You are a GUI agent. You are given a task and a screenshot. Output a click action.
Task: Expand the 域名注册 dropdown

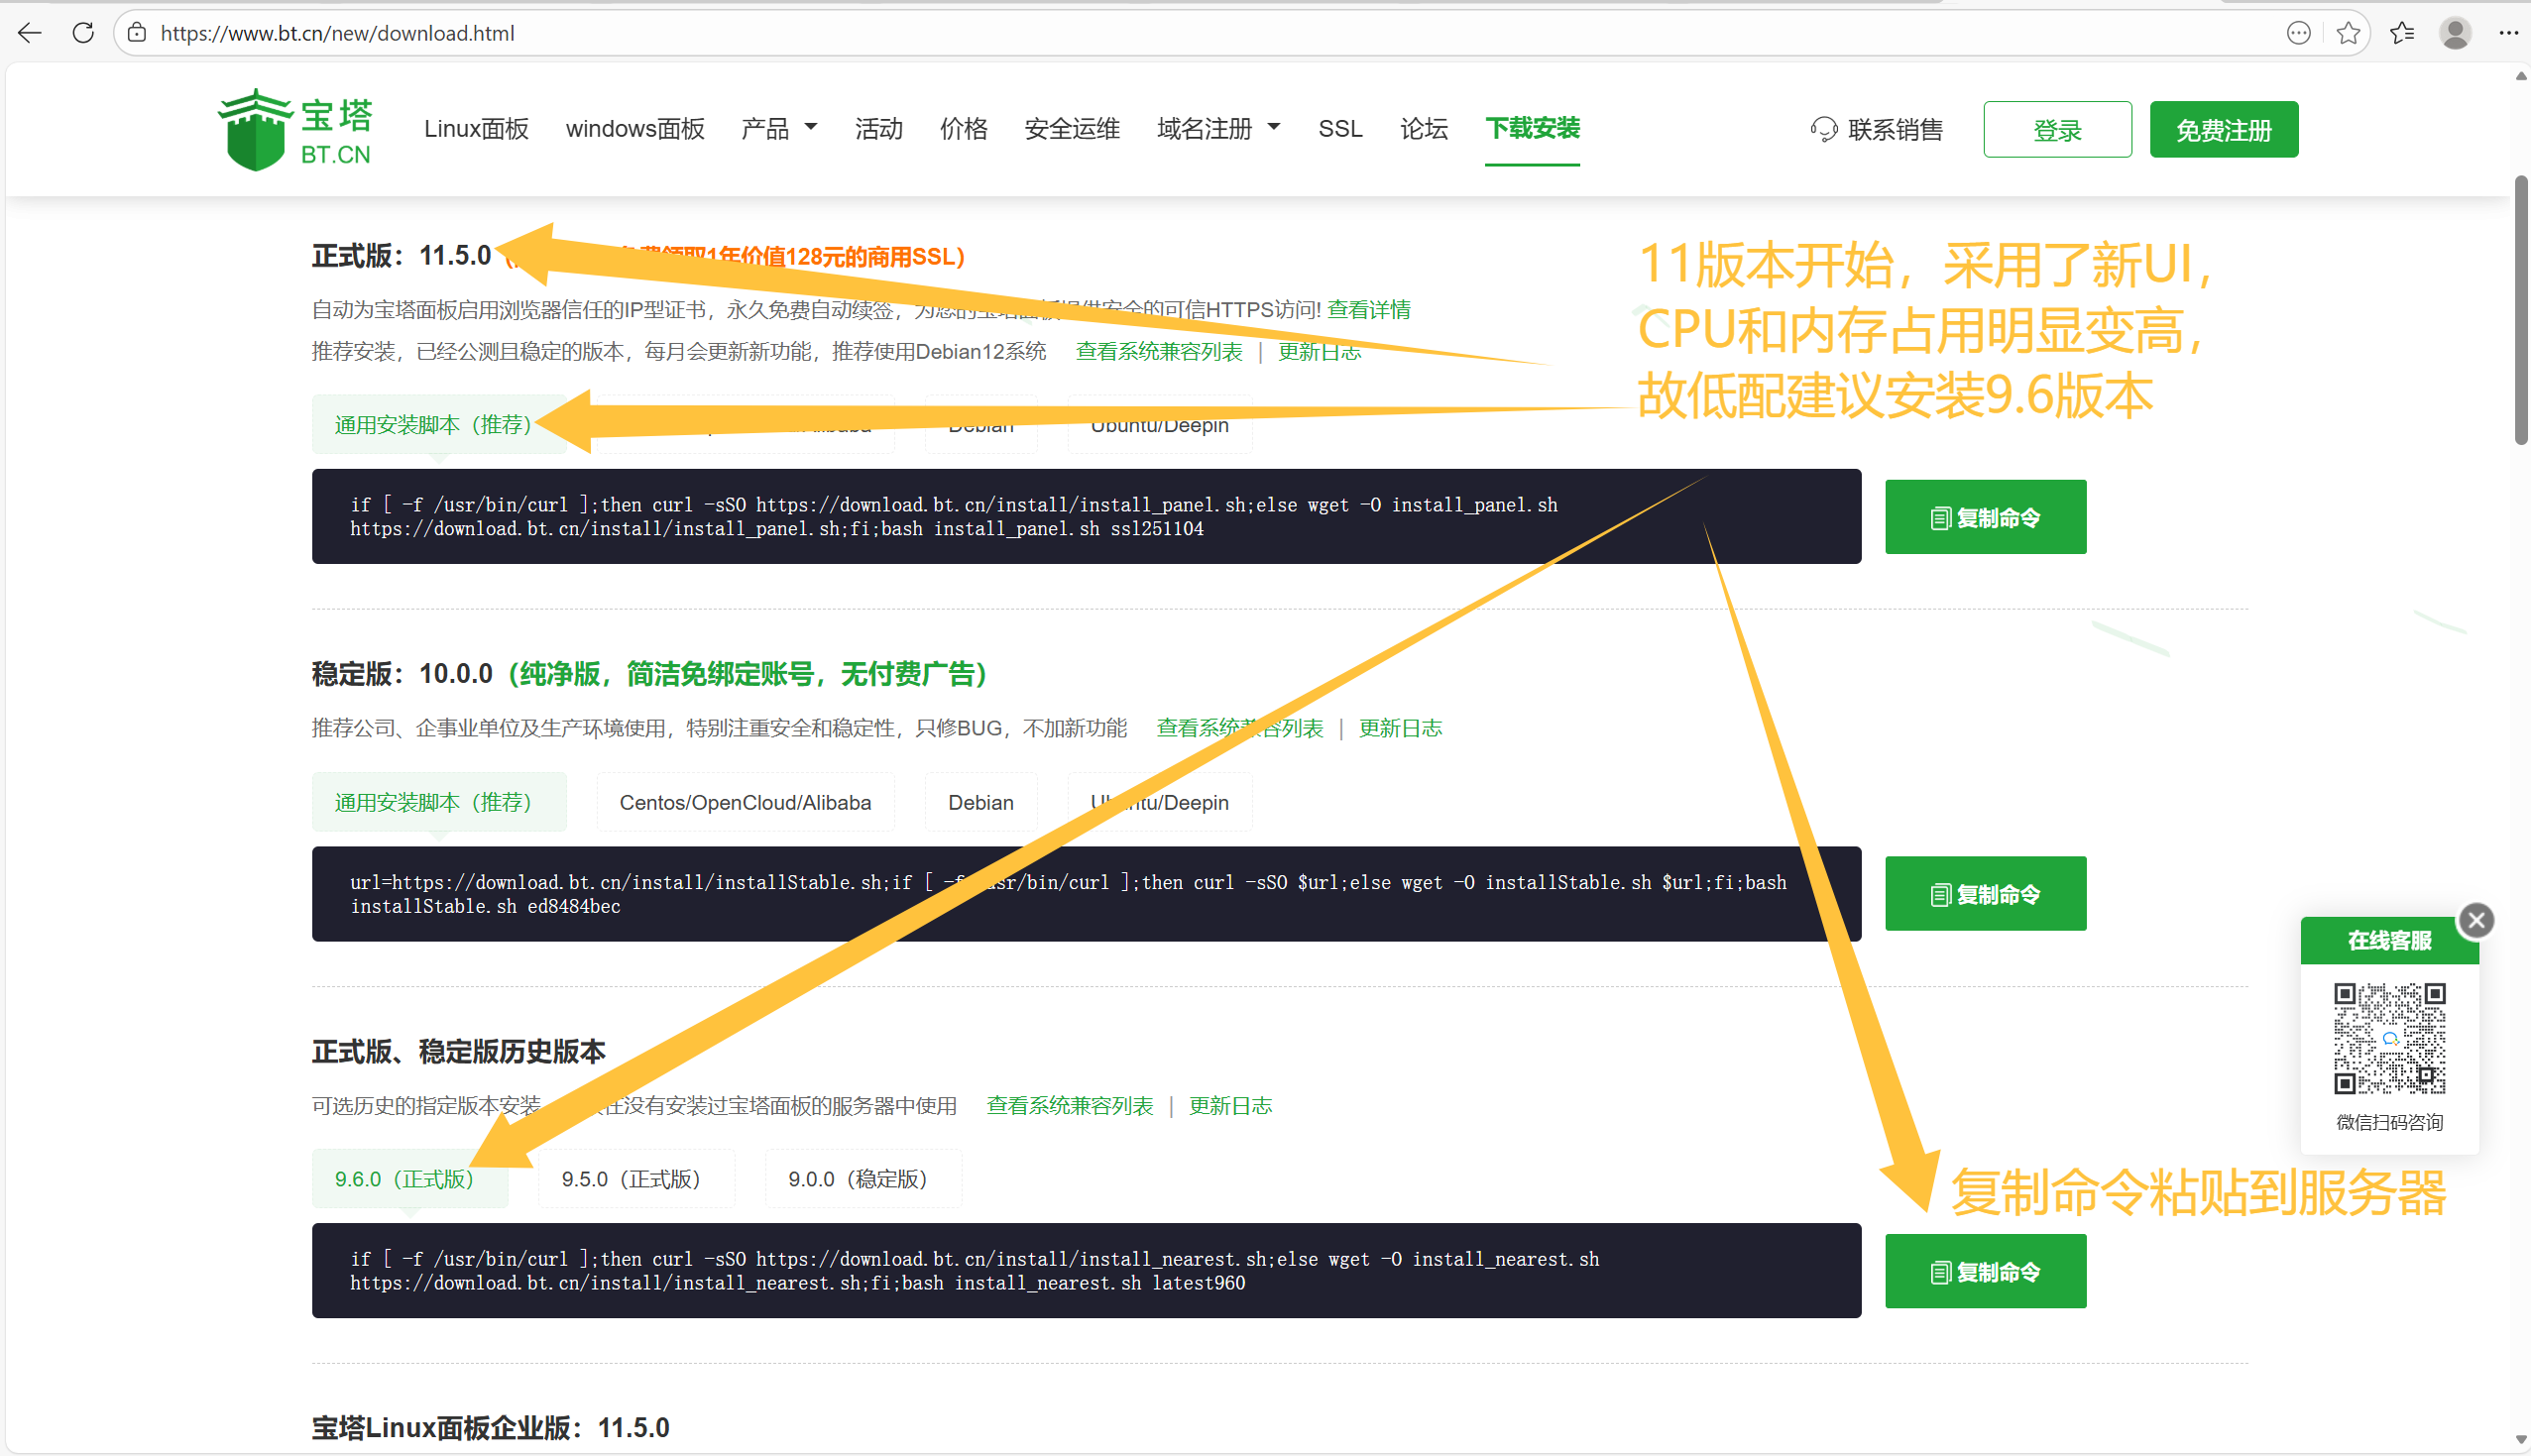pyautogui.click(x=1217, y=128)
